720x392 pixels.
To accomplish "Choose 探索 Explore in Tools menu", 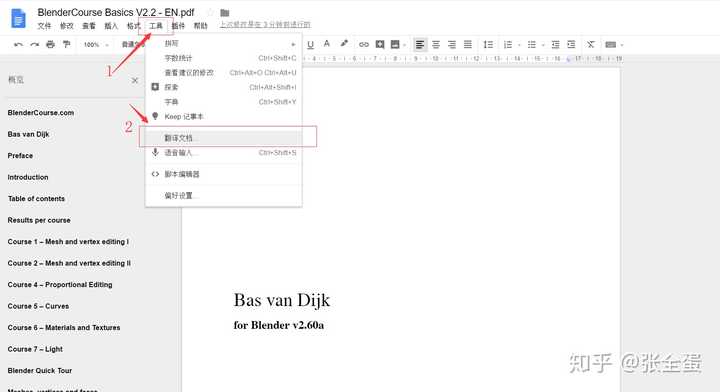I will [224, 87].
